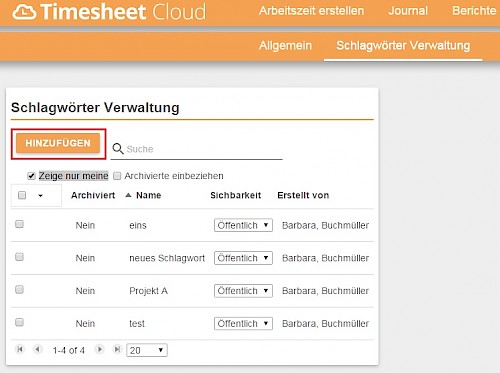Click the Schlagwörter Verwaltung panel heading
The width and height of the screenshot is (500, 373).
tap(95, 108)
